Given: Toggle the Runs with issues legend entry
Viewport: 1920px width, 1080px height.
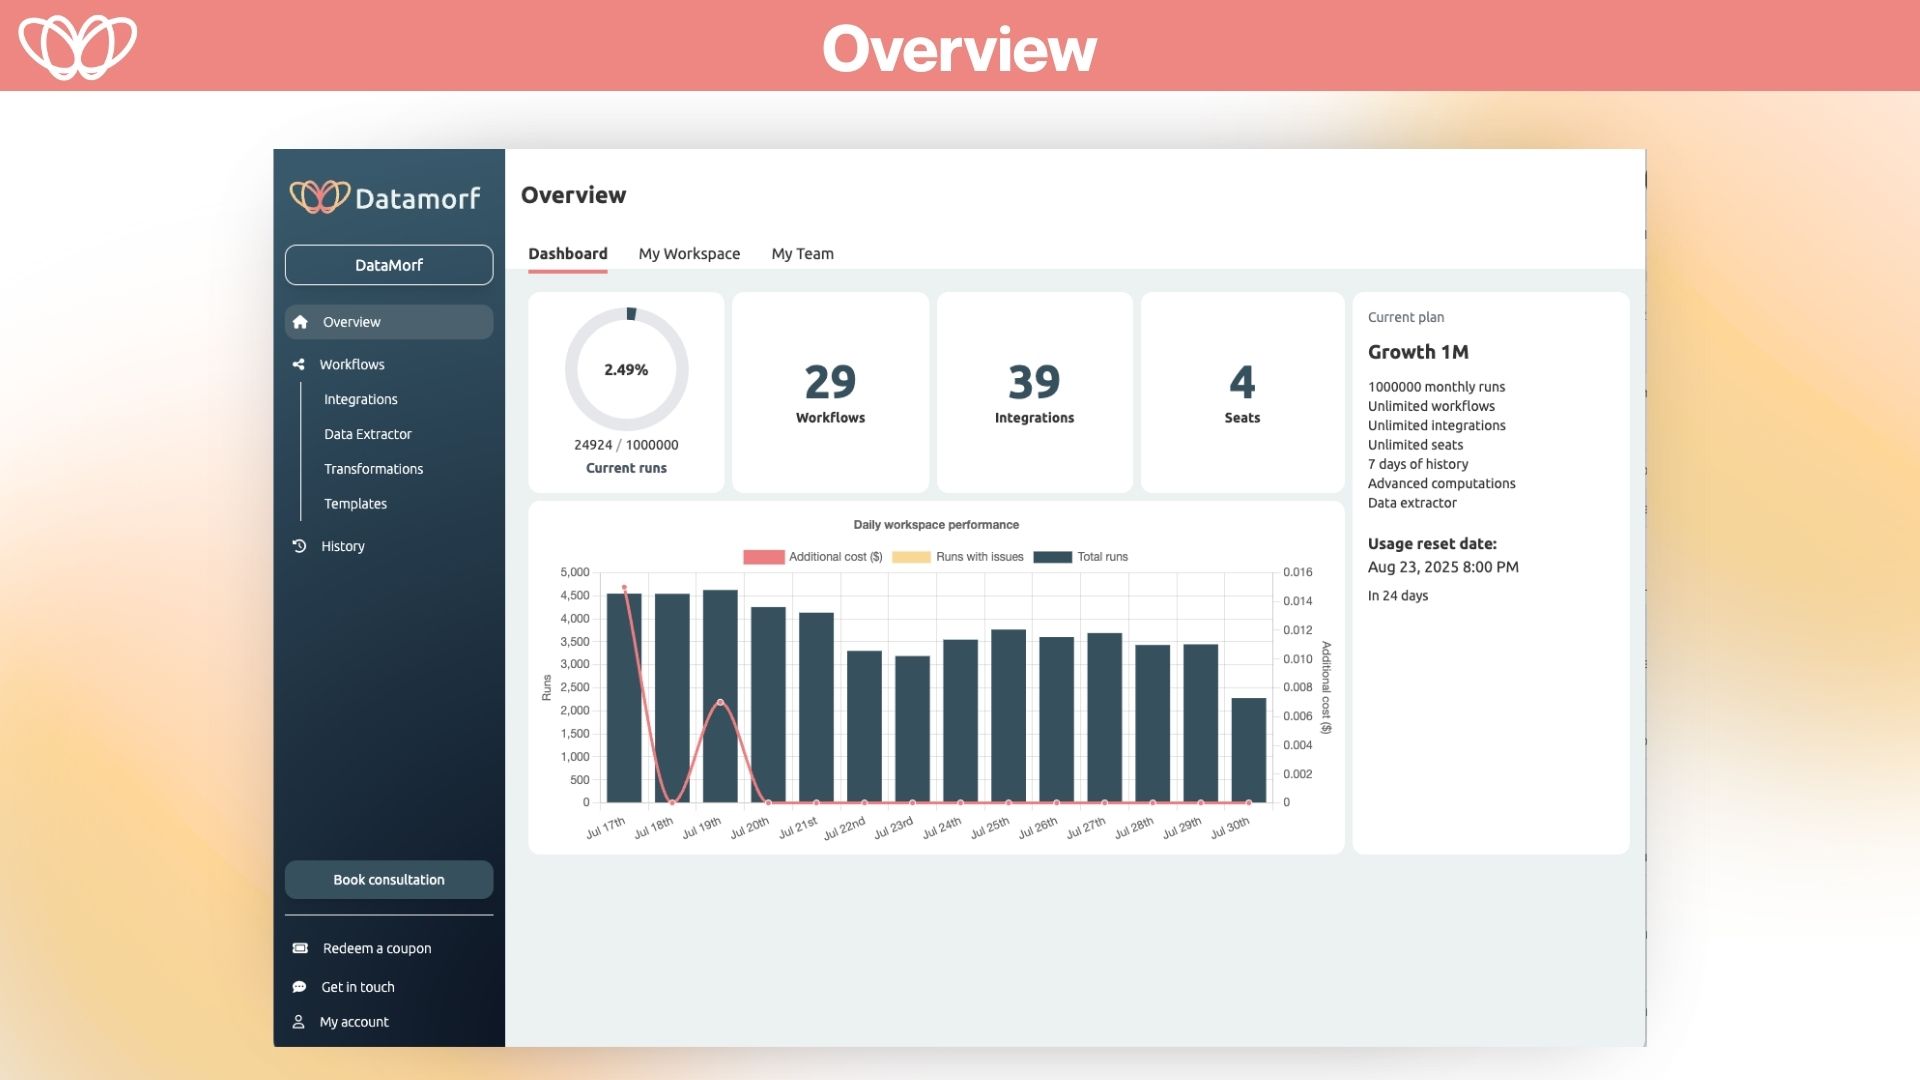Looking at the screenshot, I should coord(960,556).
